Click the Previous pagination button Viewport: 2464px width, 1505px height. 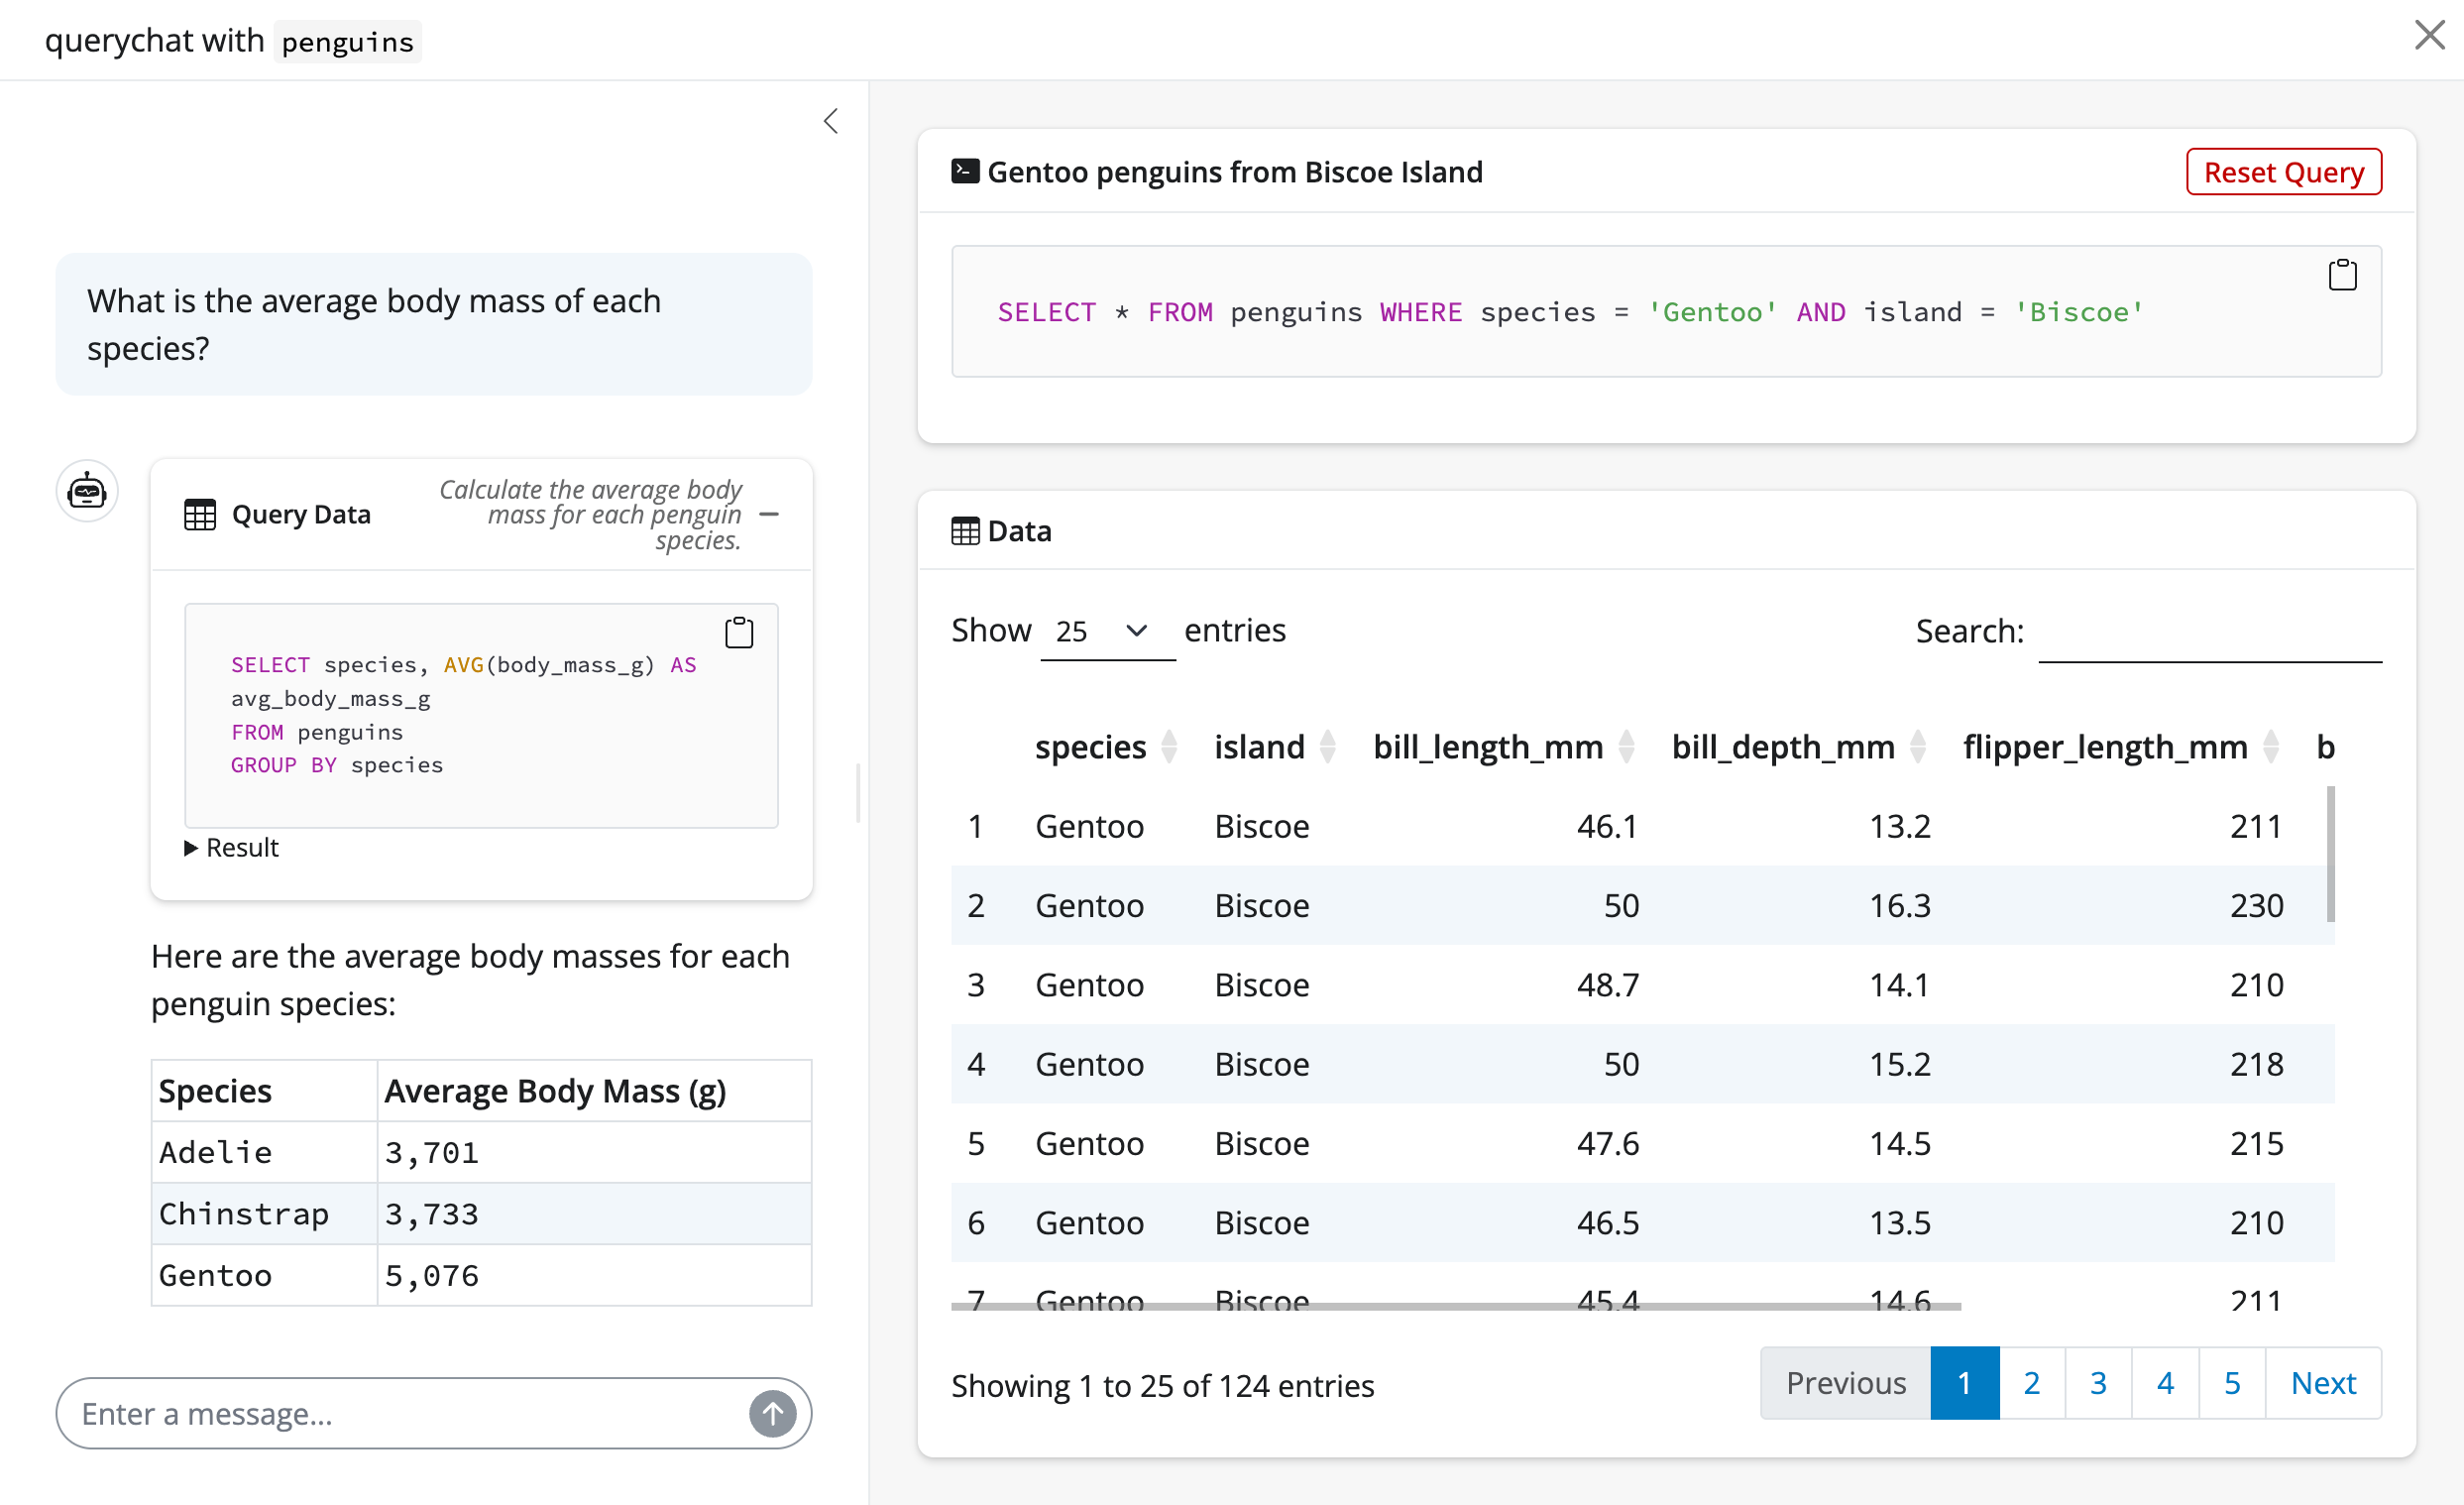(1845, 1382)
